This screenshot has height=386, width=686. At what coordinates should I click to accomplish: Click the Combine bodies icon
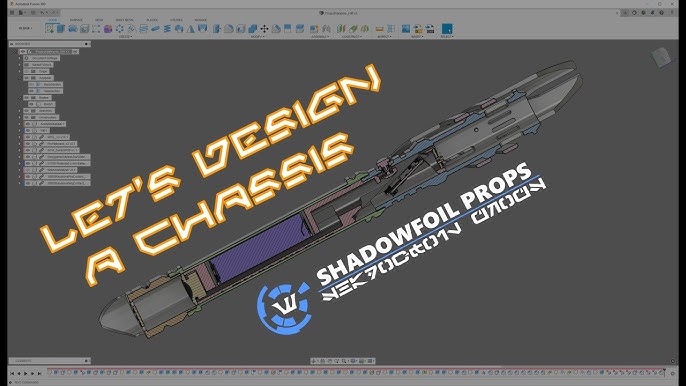[252, 29]
